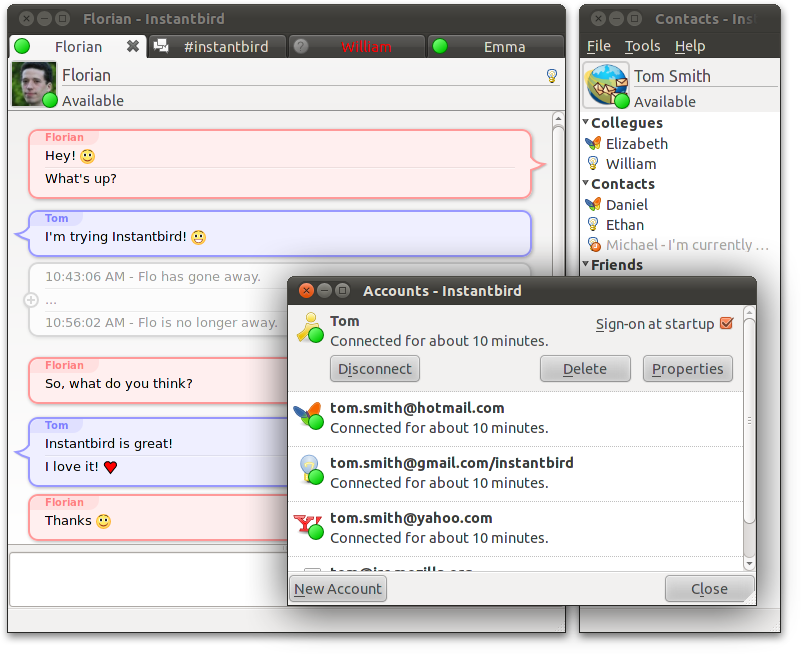801x654 pixels.
Task: Collapse the Collegues contact group
Action: [x=584, y=122]
